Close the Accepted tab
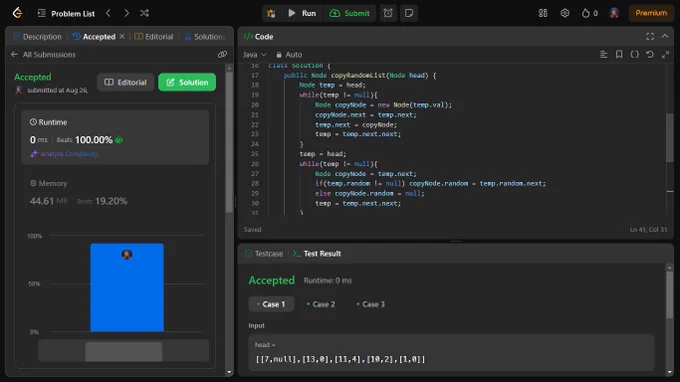Viewport: 680px width, 382px height. click(x=122, y=36)
